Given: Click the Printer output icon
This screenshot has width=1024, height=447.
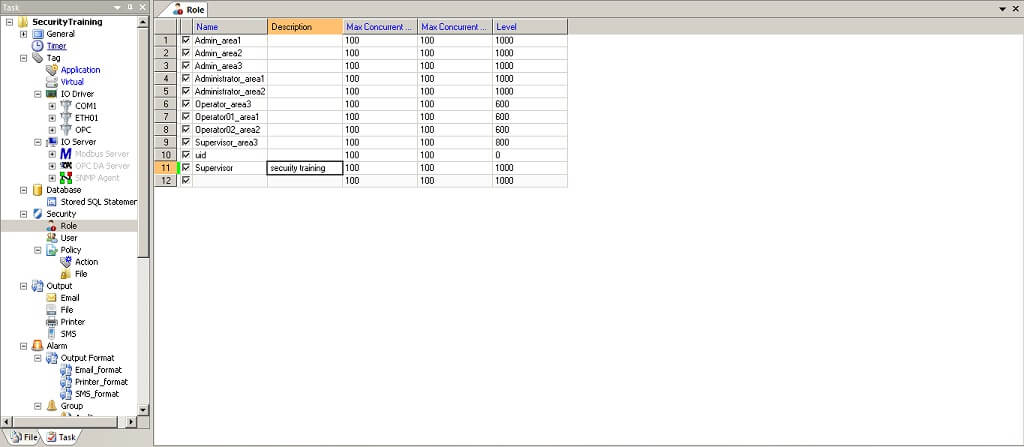Looking at the screenshot, I should 52,322.
